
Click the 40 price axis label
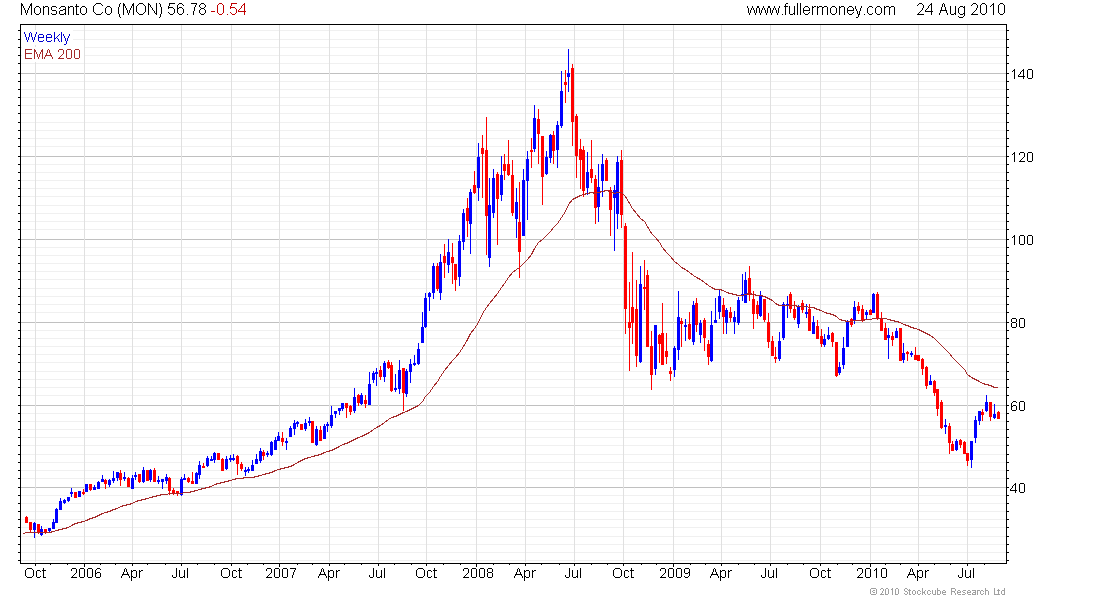(1017, 488)
